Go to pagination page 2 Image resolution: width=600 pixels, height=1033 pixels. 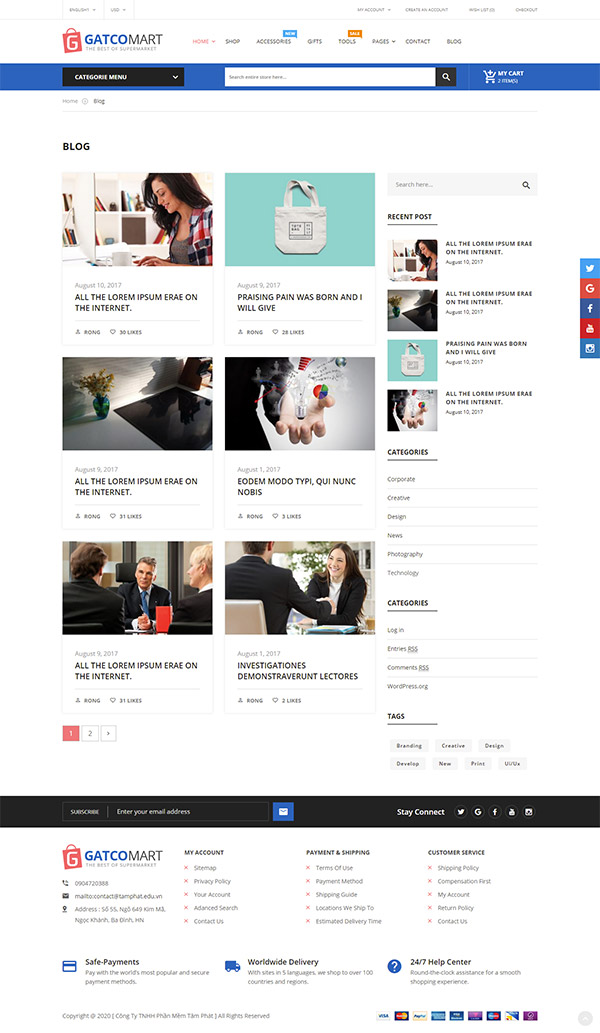tap(90, 733)
